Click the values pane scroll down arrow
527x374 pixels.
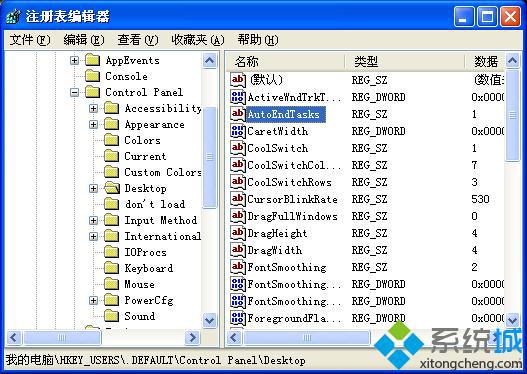click(x=513, y=320)
